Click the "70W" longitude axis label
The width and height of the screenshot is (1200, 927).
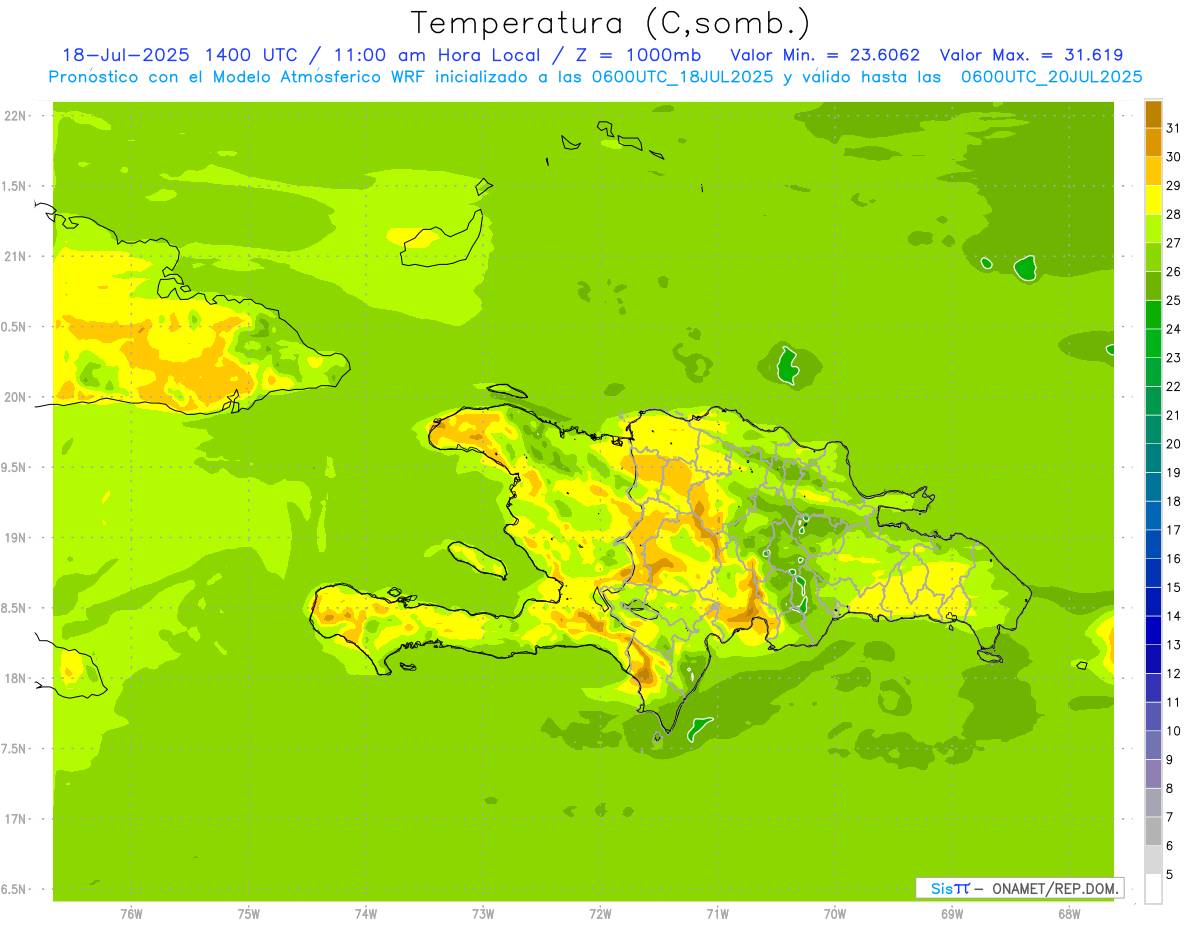[835, 914]
